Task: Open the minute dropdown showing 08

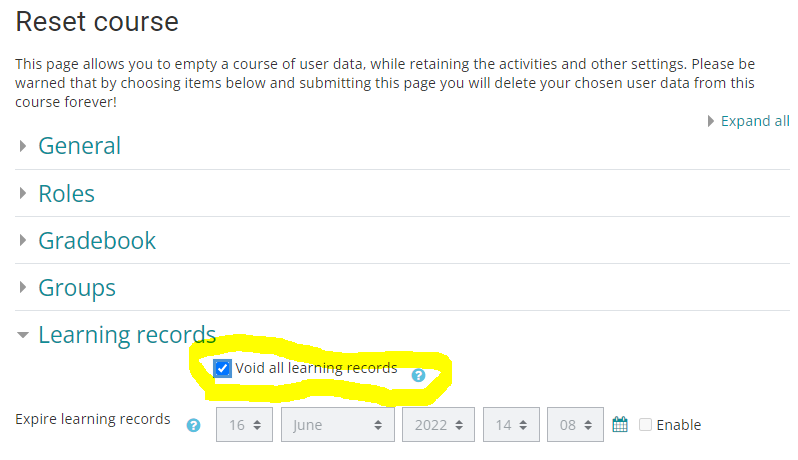Action: (575, 425)
